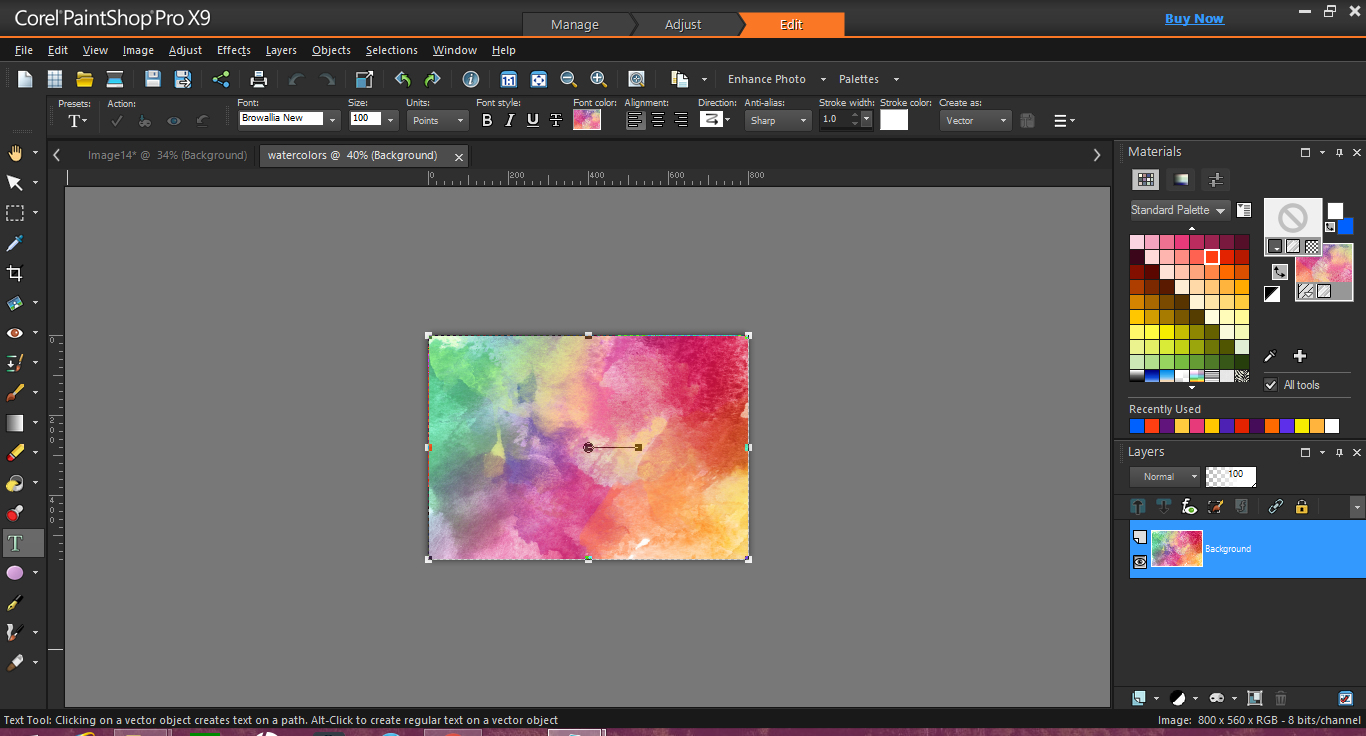Select the Dropper tool
The width and height of the screenshot is (1366, 736).
click(x=15, y=243)
